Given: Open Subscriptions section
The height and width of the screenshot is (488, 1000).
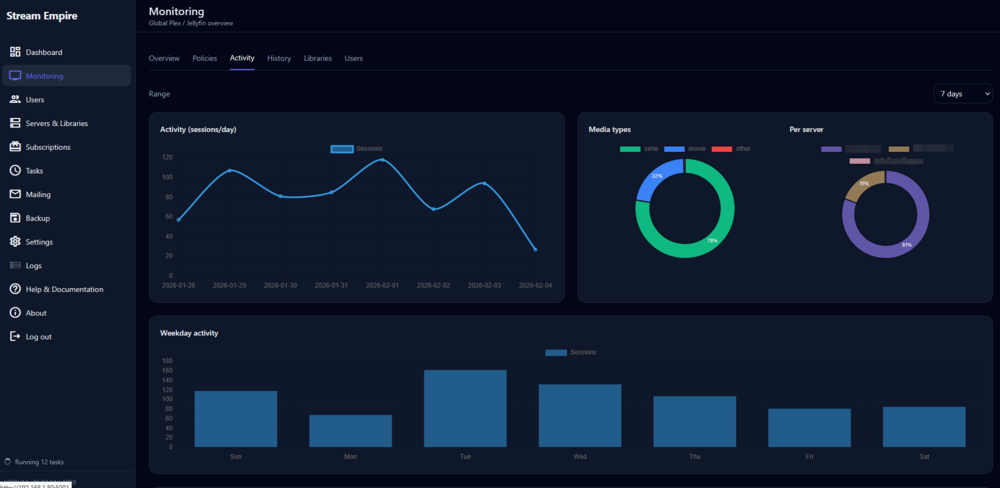Looking at the screenshot, I should [66, 147].
